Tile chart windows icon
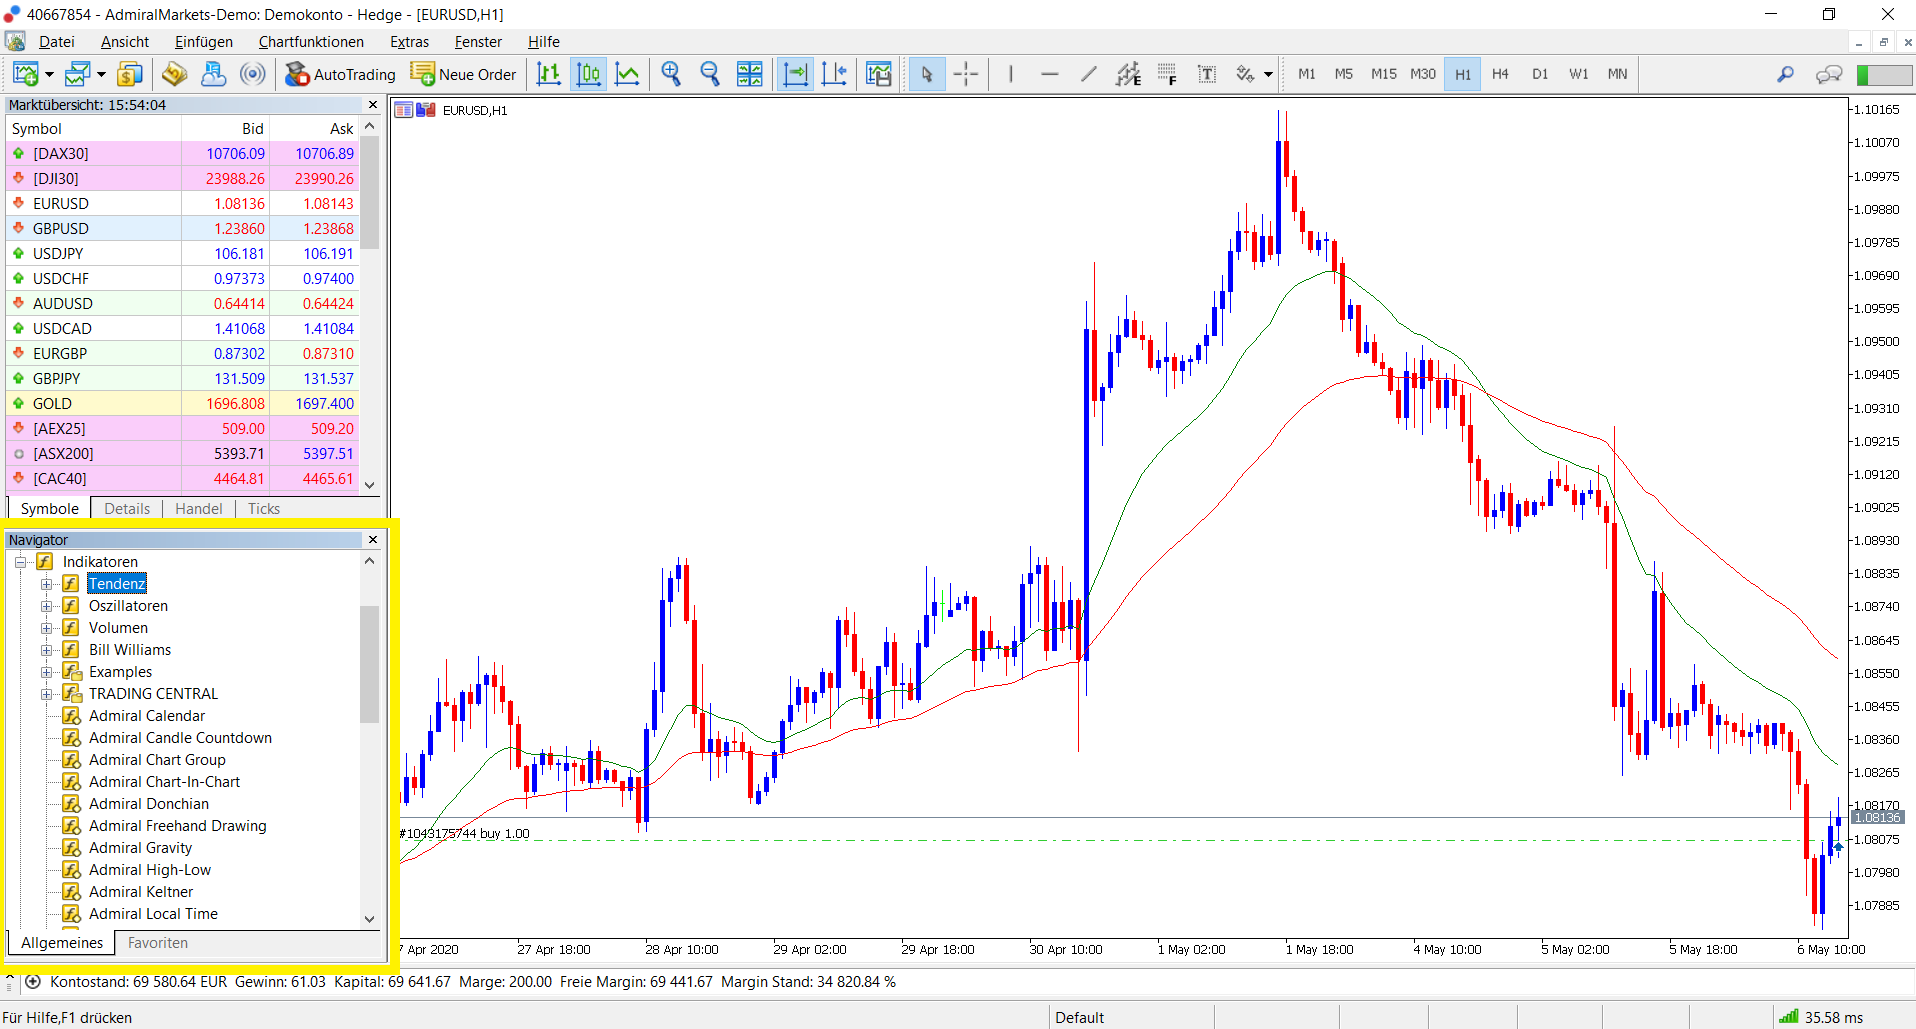Viewport: 1916px width, 1029px height. pos(749,74)
